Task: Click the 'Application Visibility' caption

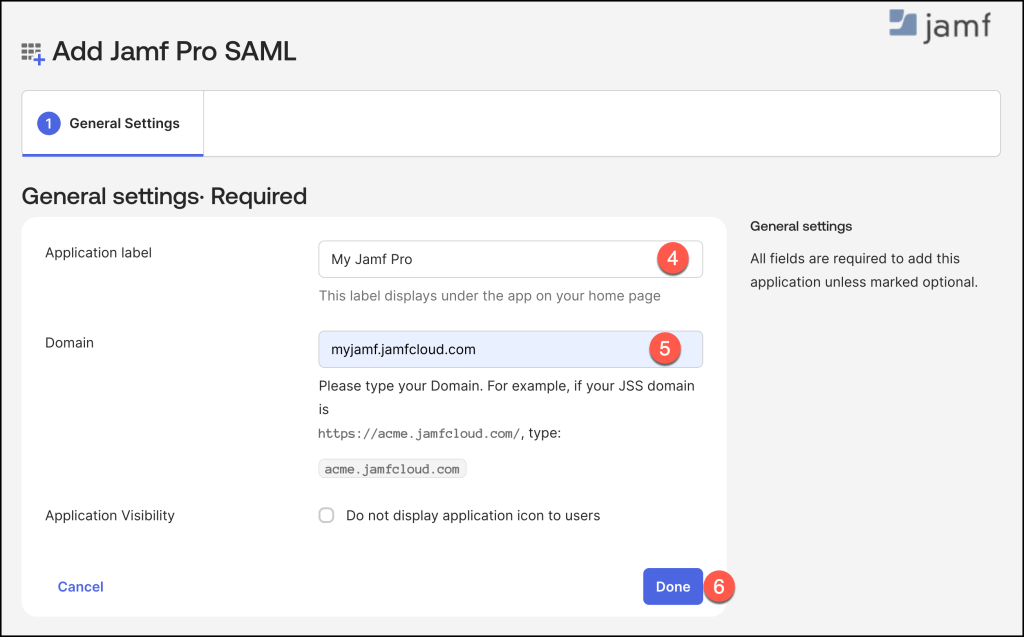Action: click(110, 516)
